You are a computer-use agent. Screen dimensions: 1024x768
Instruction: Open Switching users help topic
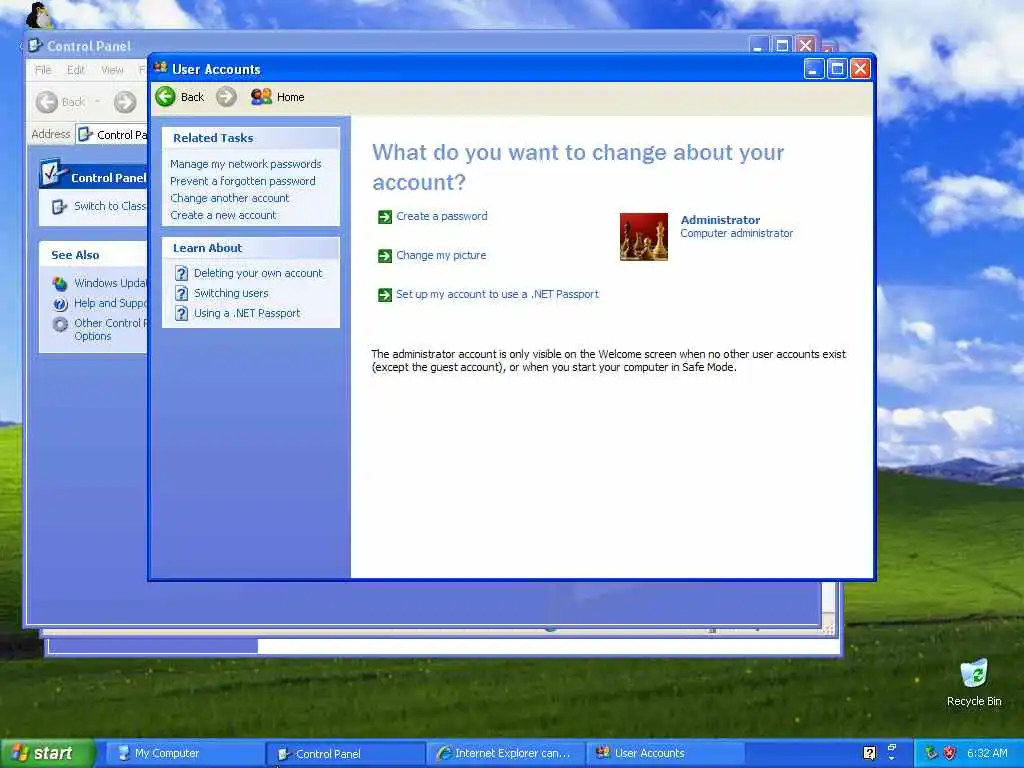231,293
